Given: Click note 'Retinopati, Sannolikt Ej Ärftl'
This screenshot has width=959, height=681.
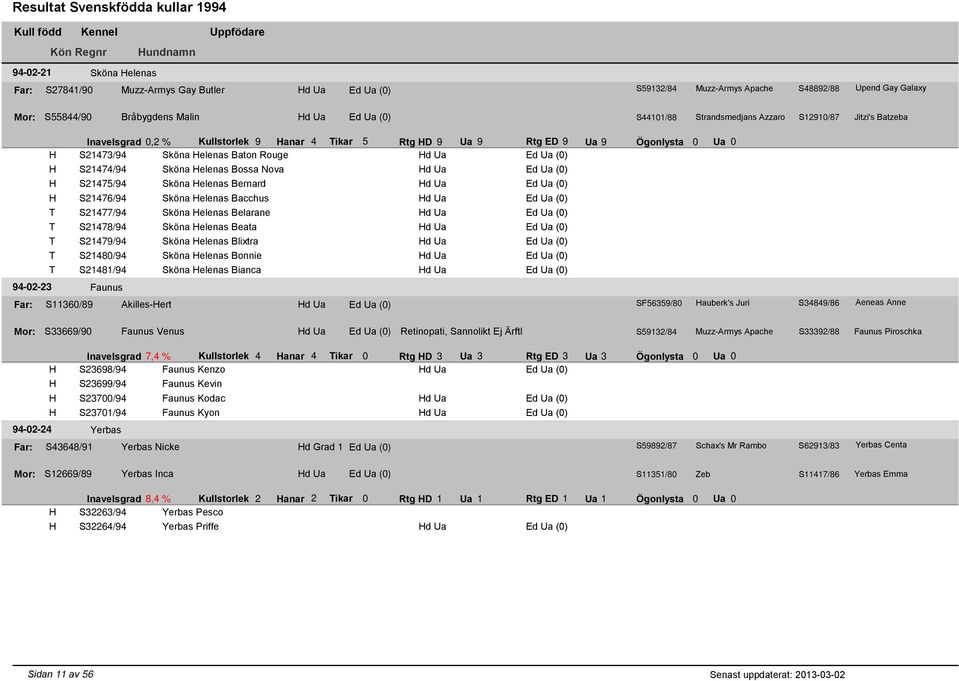Looking at the screenshot, I should 461,331.
